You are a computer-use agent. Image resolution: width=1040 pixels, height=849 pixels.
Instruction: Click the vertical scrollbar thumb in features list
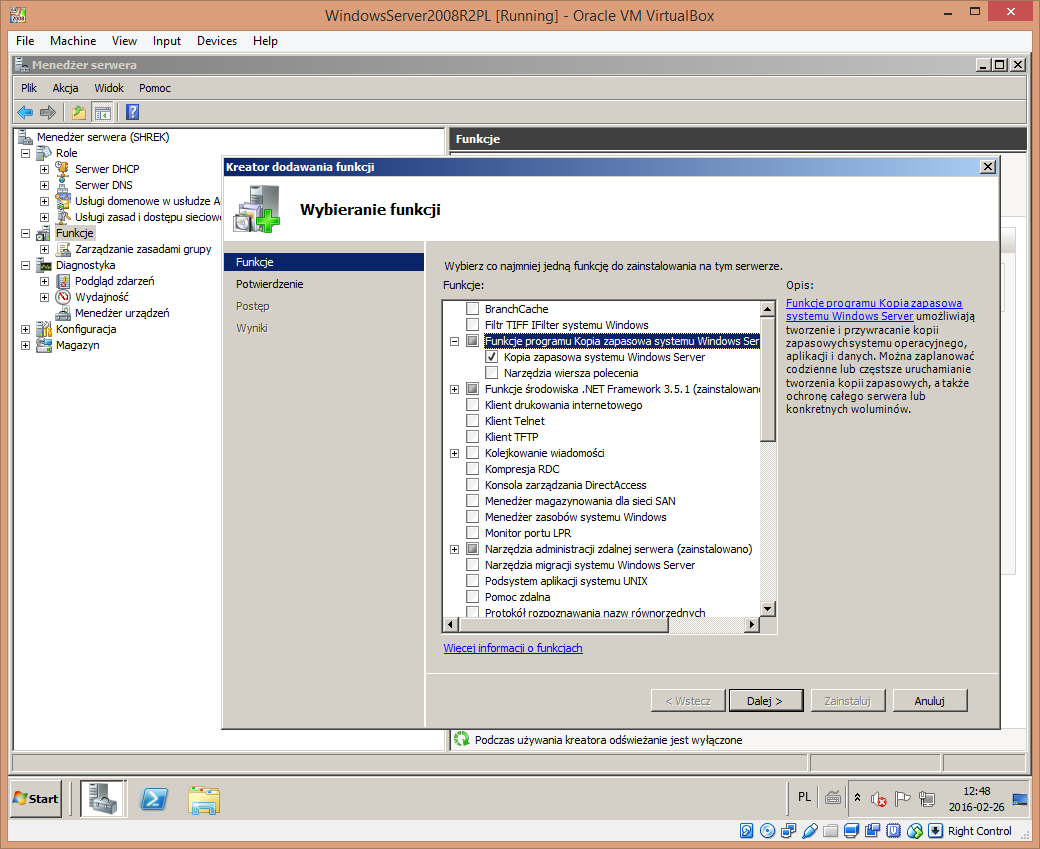coord(767,379)
